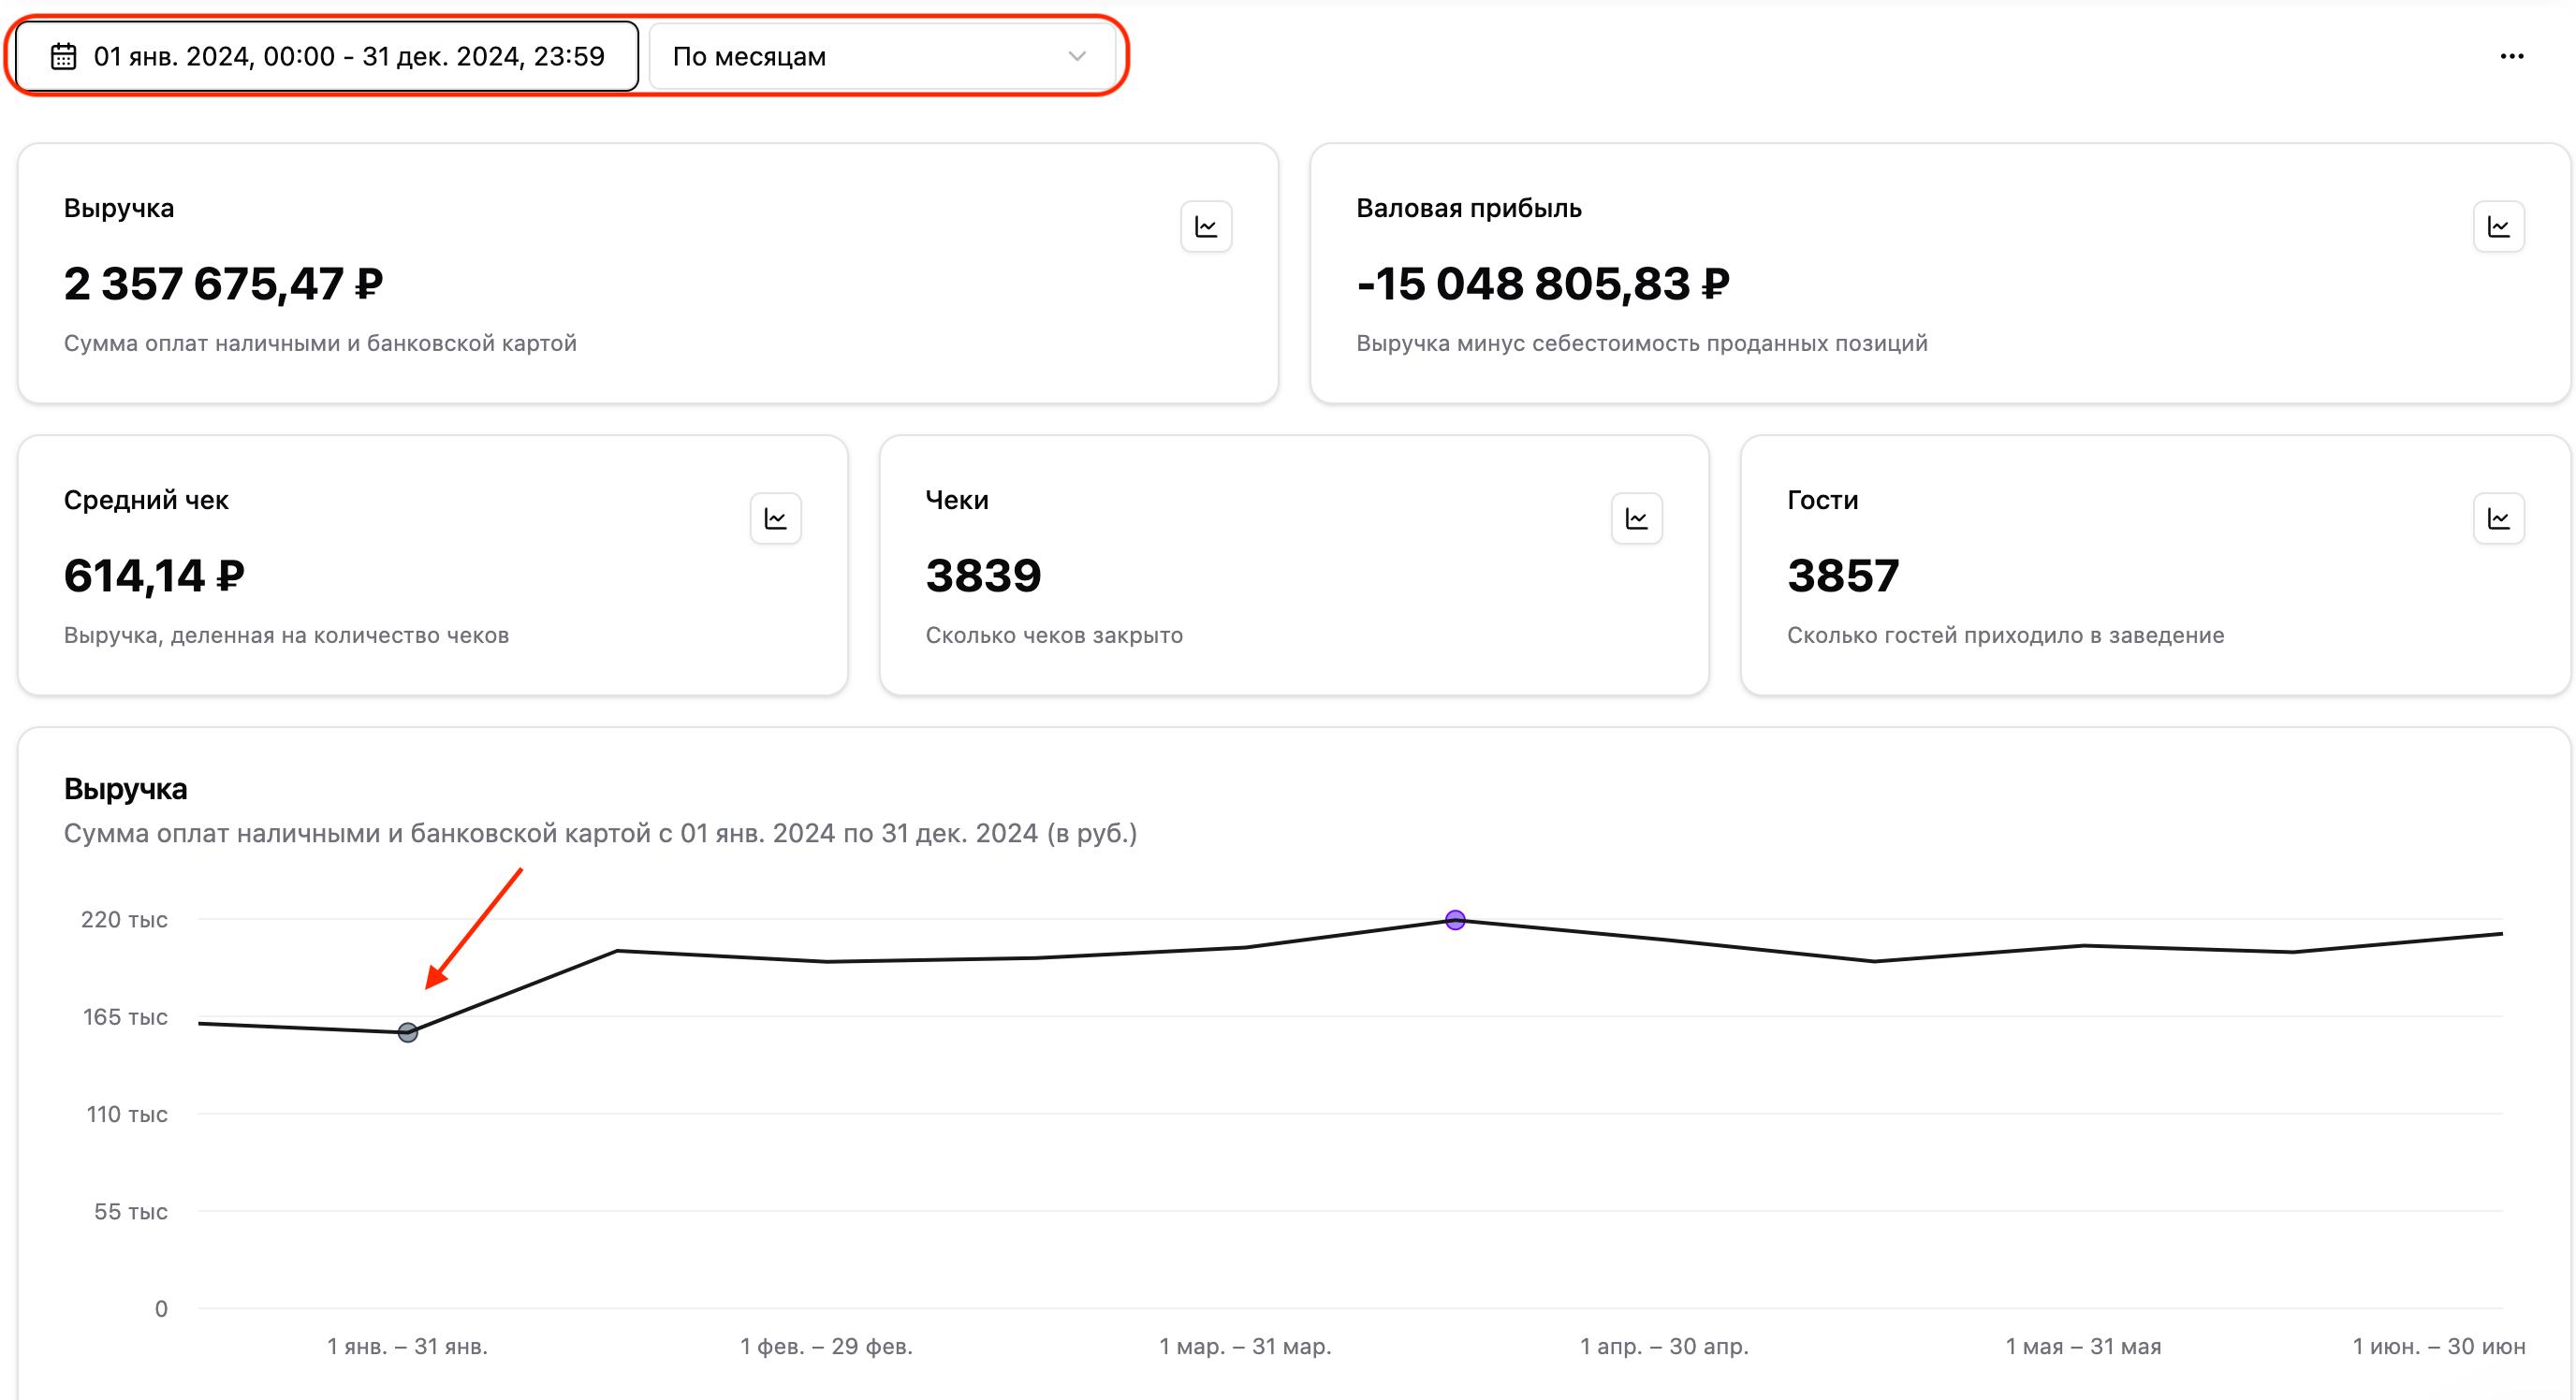Screen dimensions: 2576x1400
Task: Show chart for Гости card
Action: click(2498, 518)
